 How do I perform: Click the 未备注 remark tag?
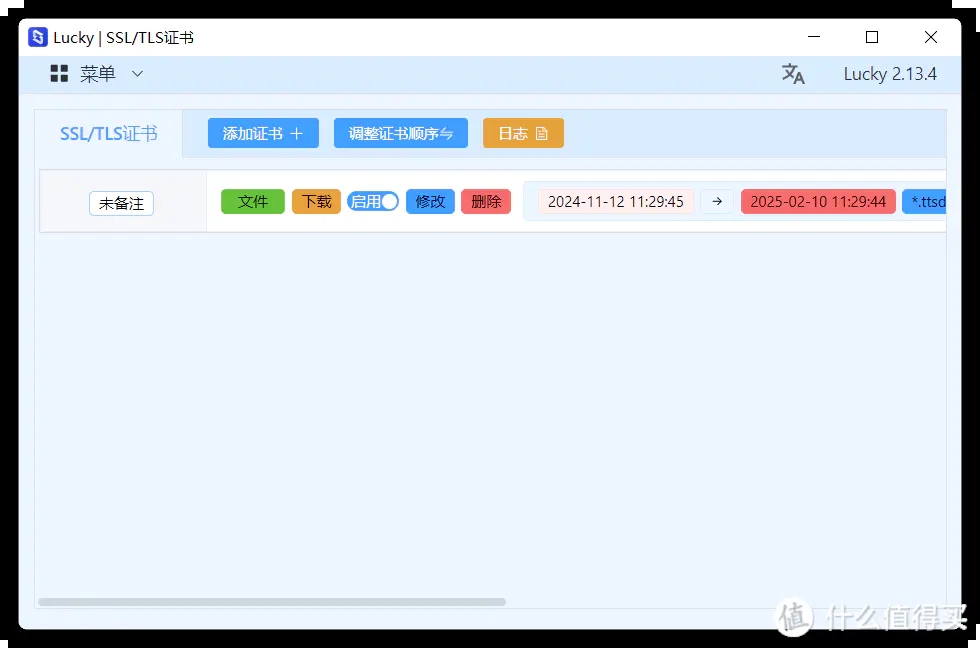(x=121, y=203)
